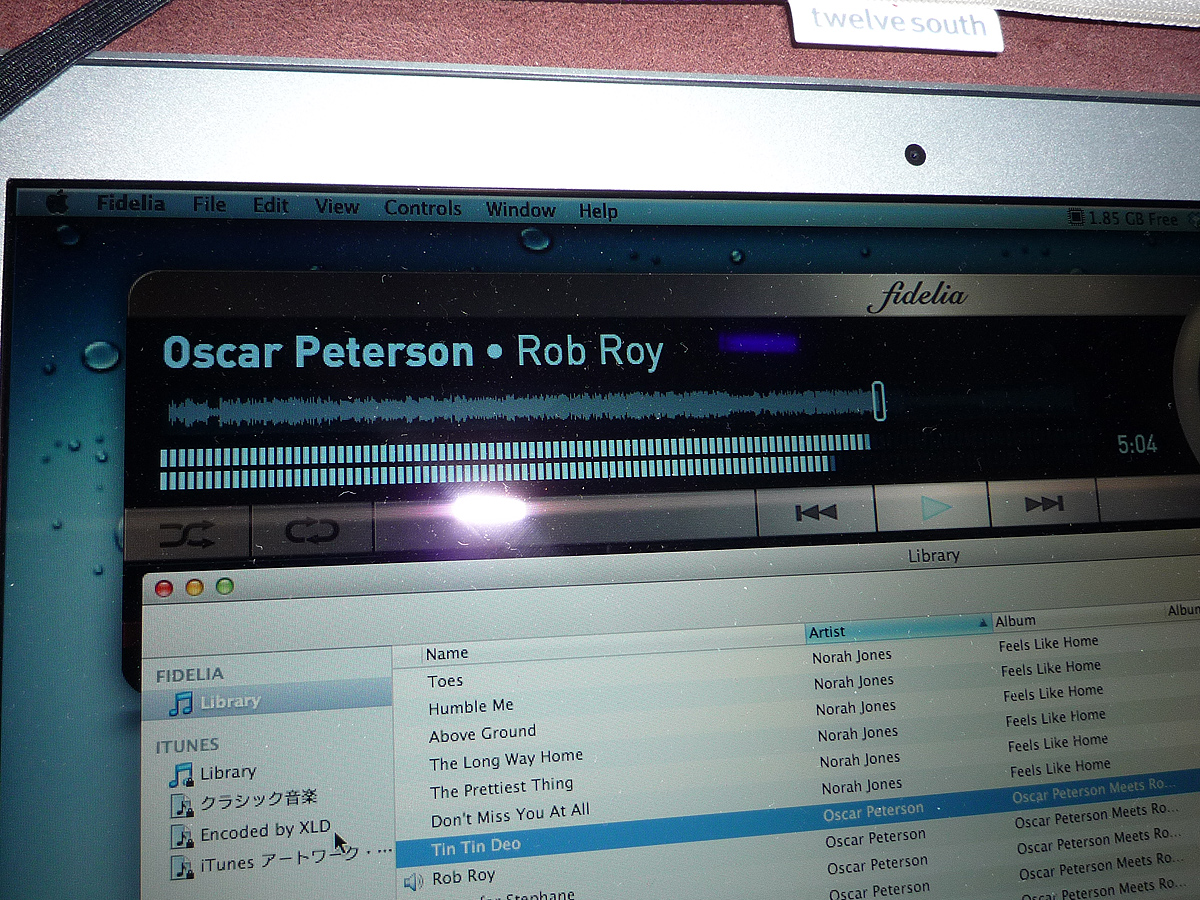Click the iTunes Library music note icon

pyautogui.click(x=182, y=773)
